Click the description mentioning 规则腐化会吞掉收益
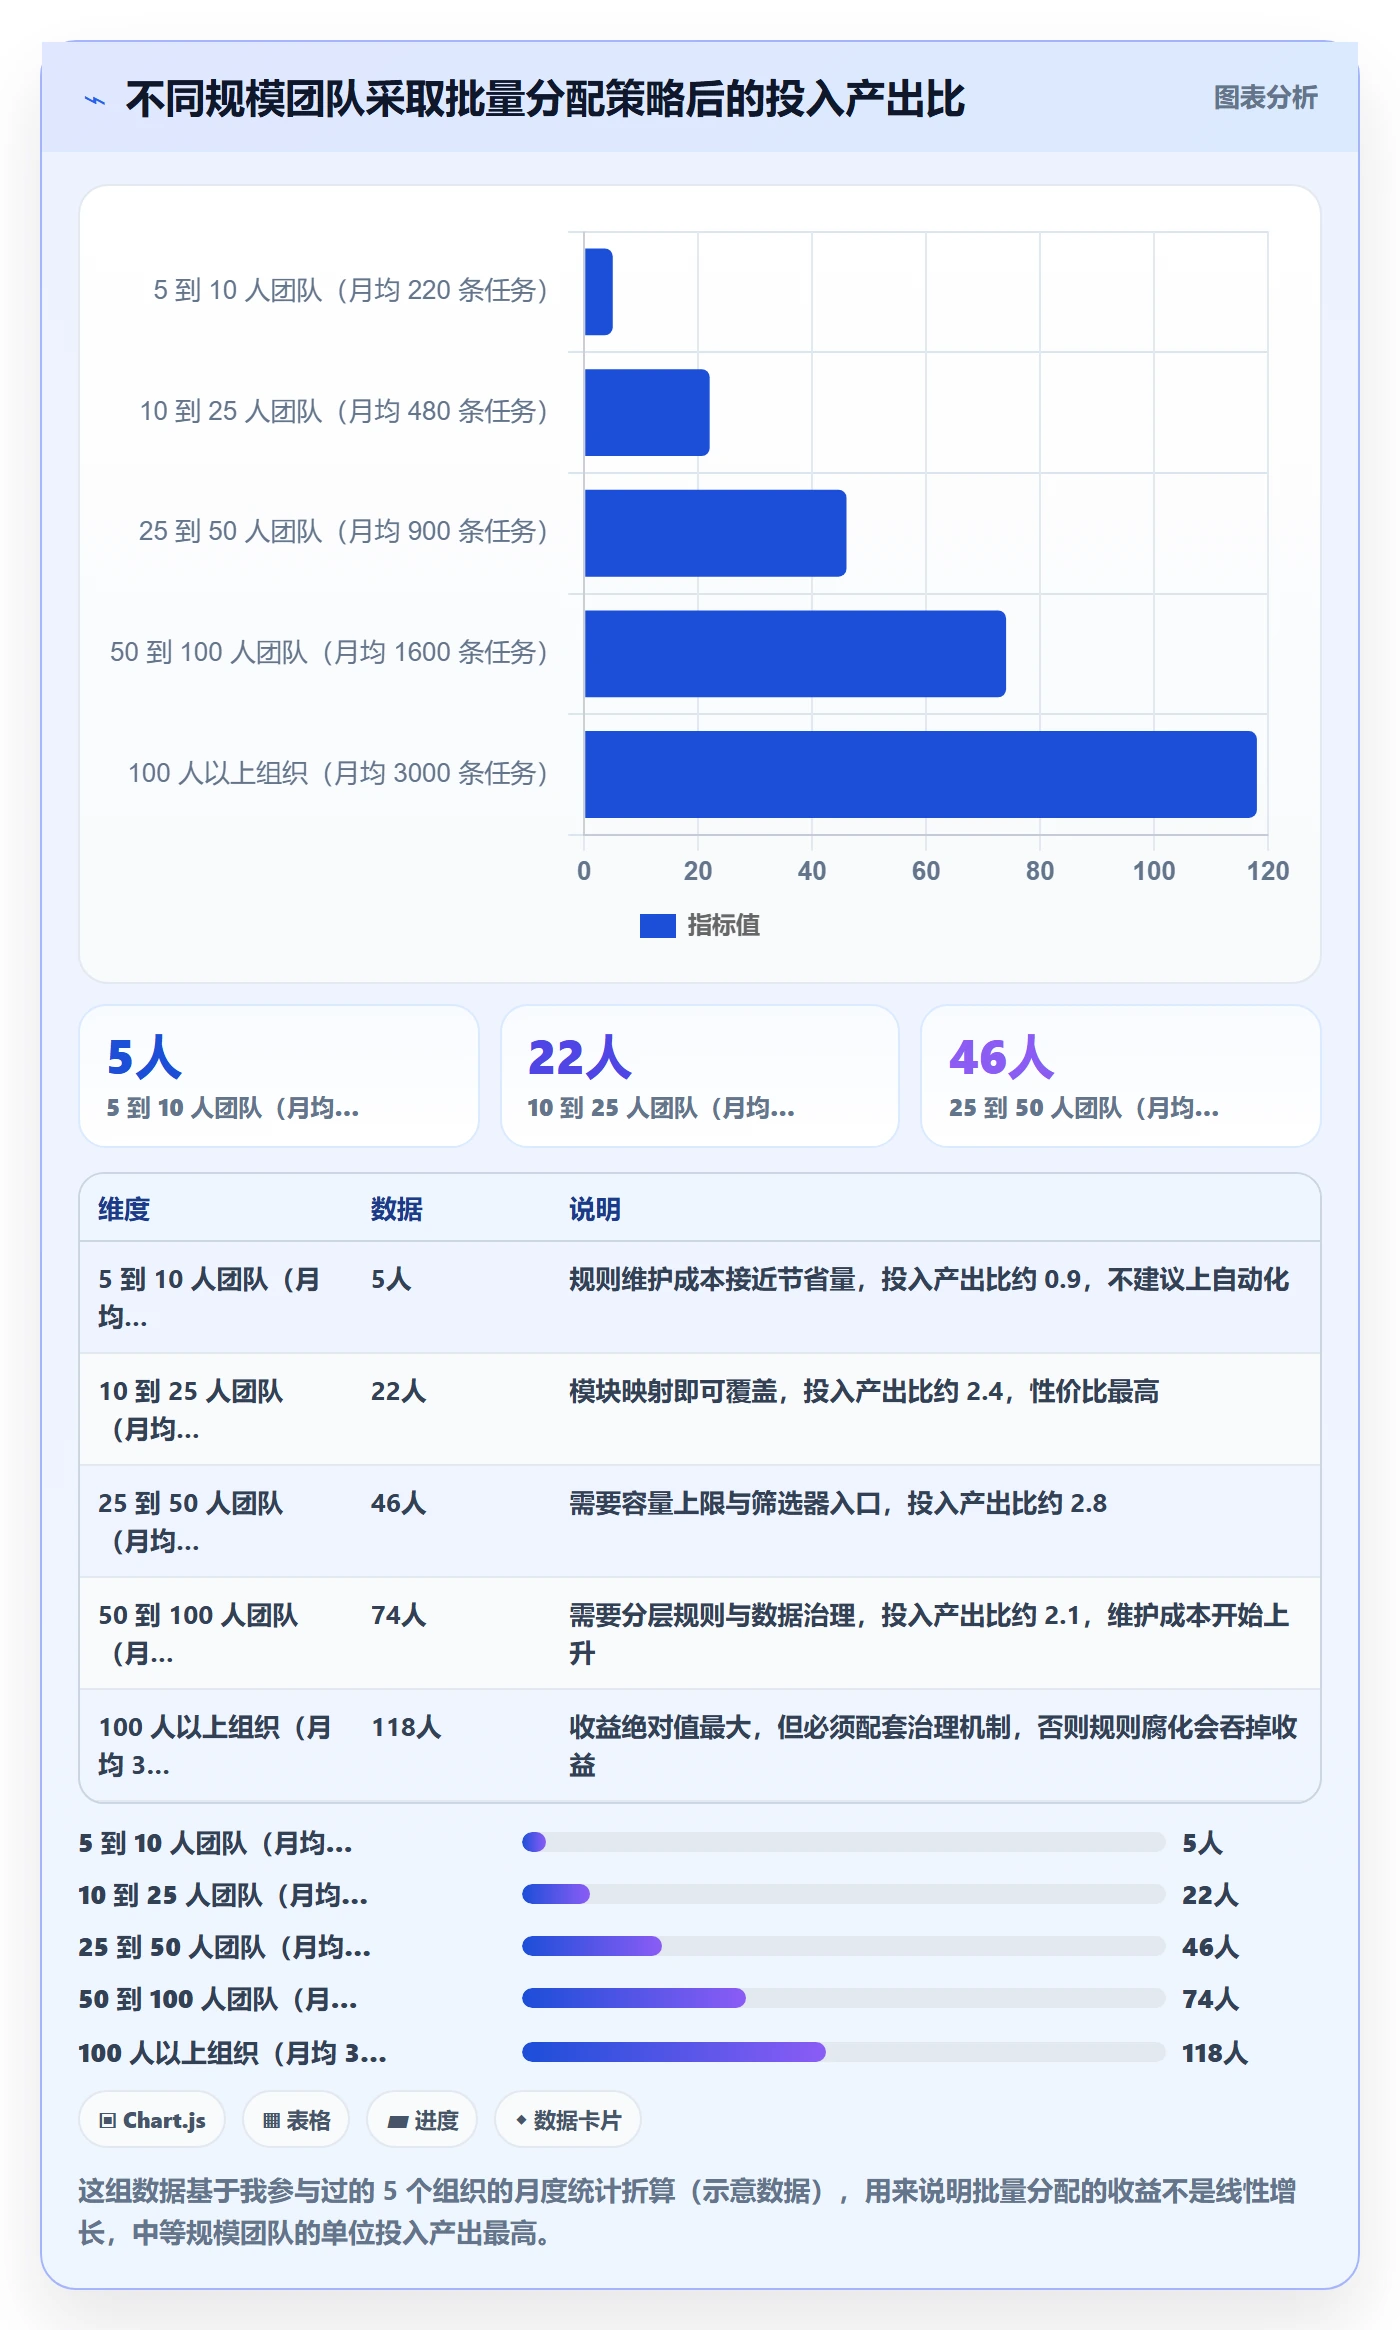Viewport: 1400px width, 2330px height. [933, 1746]
